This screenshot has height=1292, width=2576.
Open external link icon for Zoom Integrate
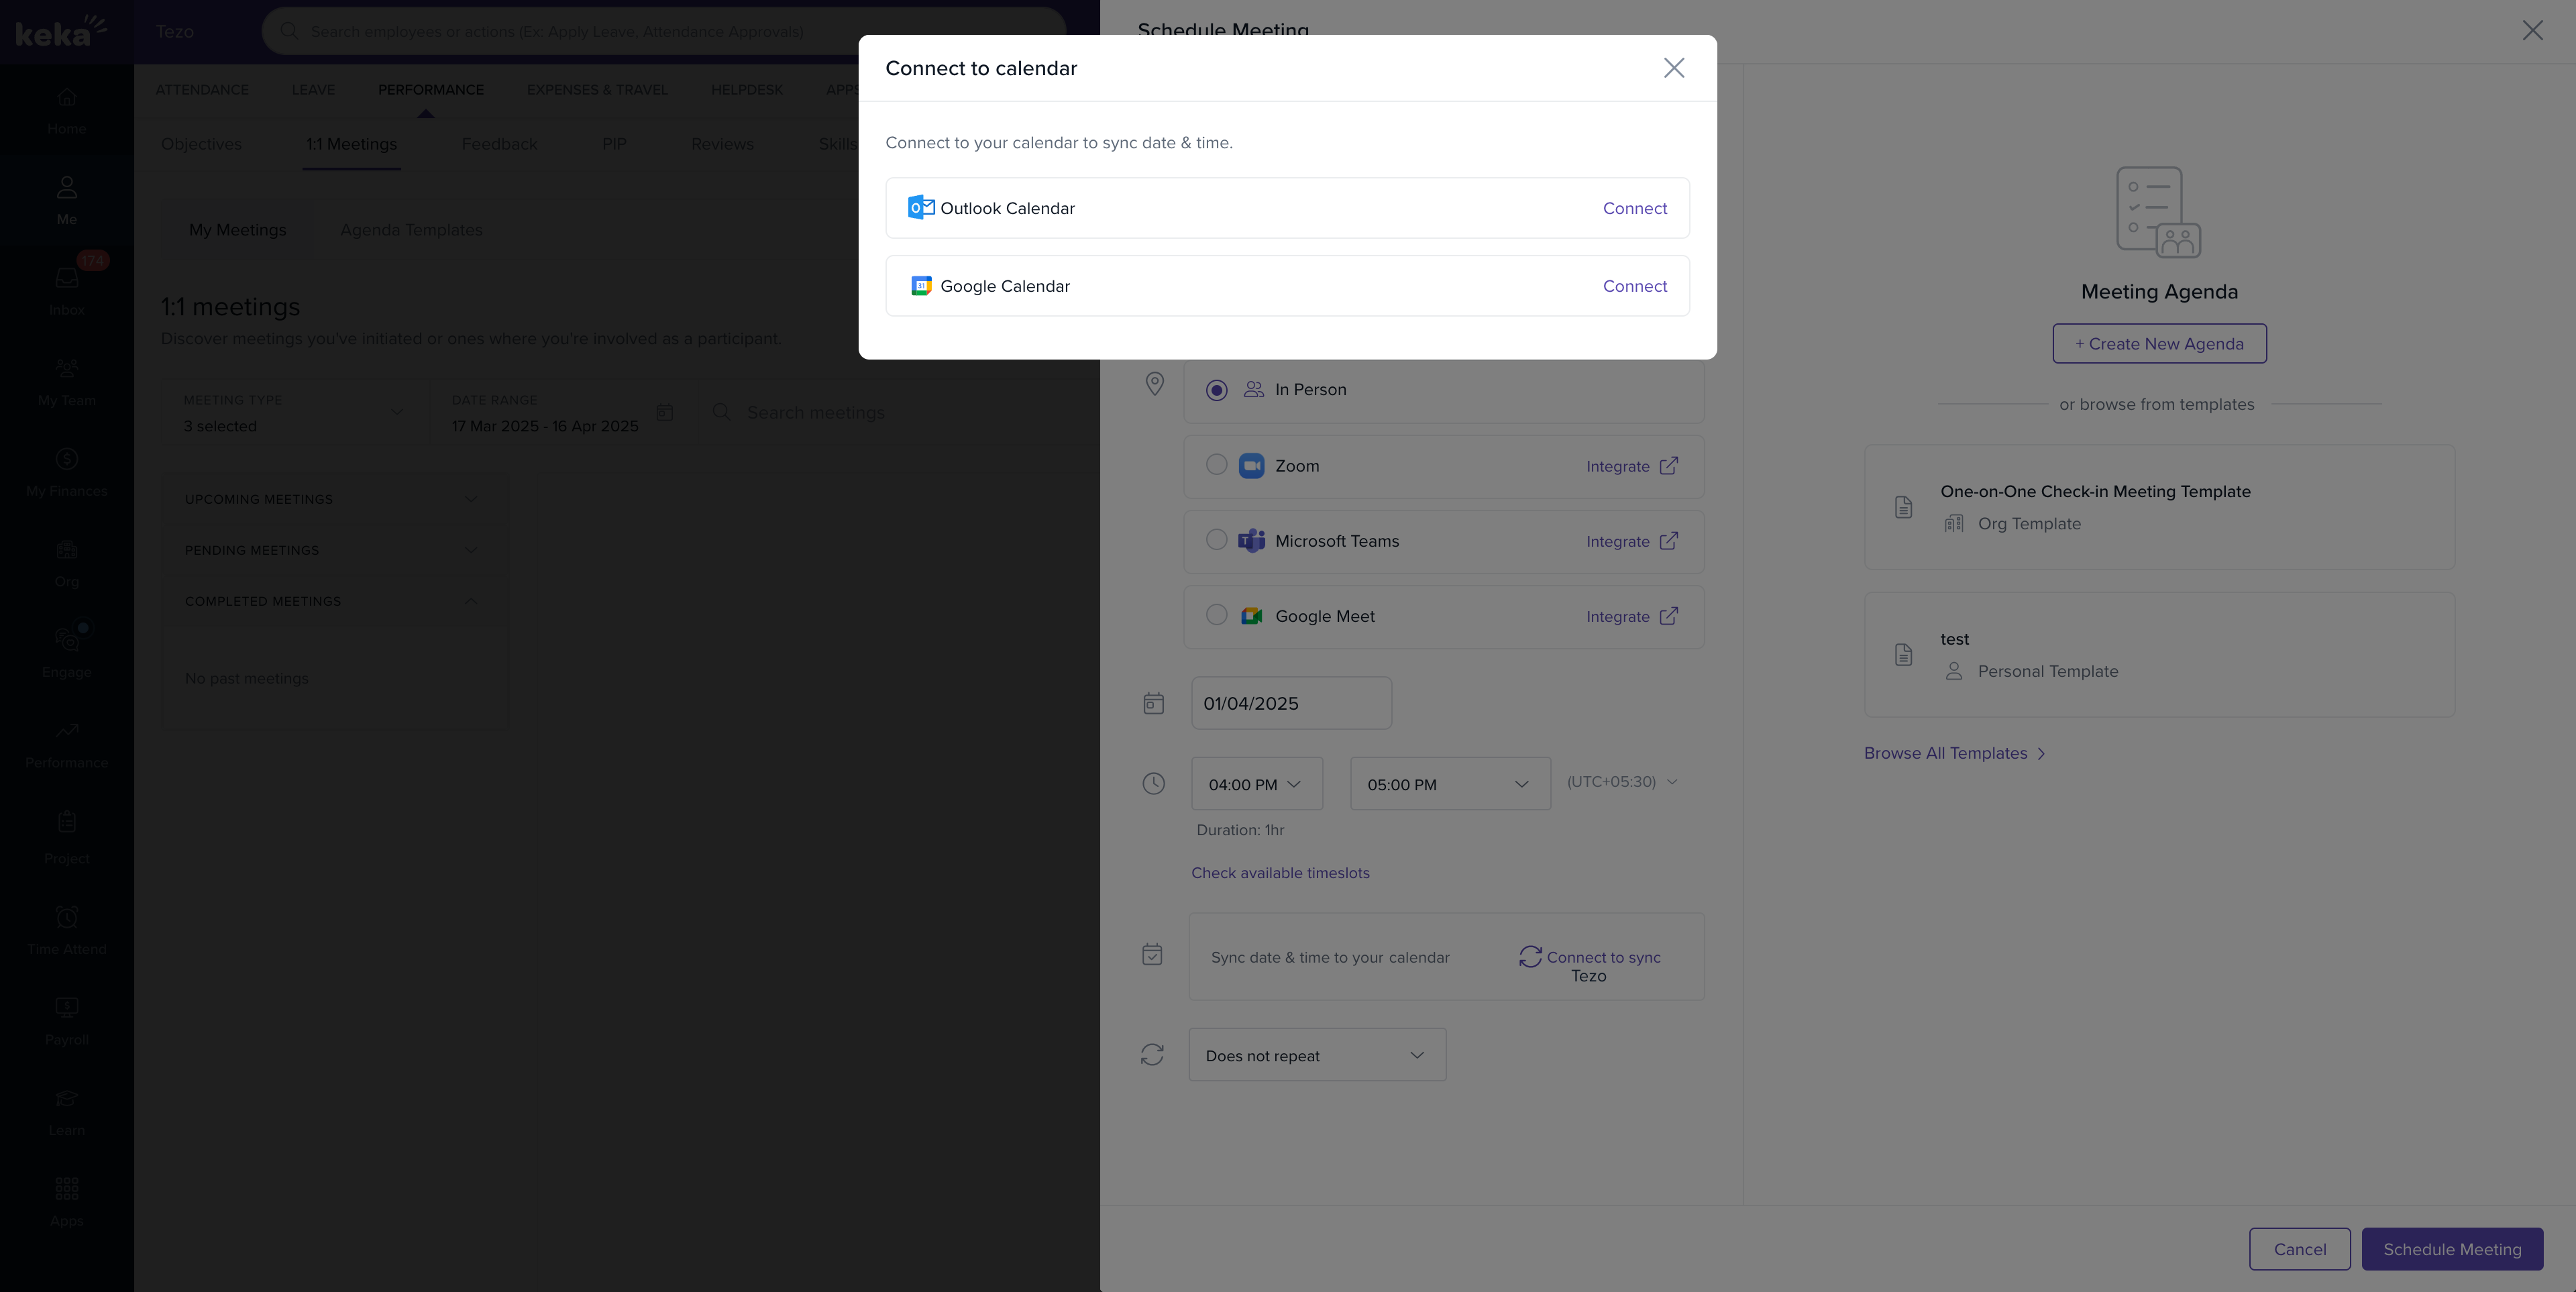tap(1668, 466)
